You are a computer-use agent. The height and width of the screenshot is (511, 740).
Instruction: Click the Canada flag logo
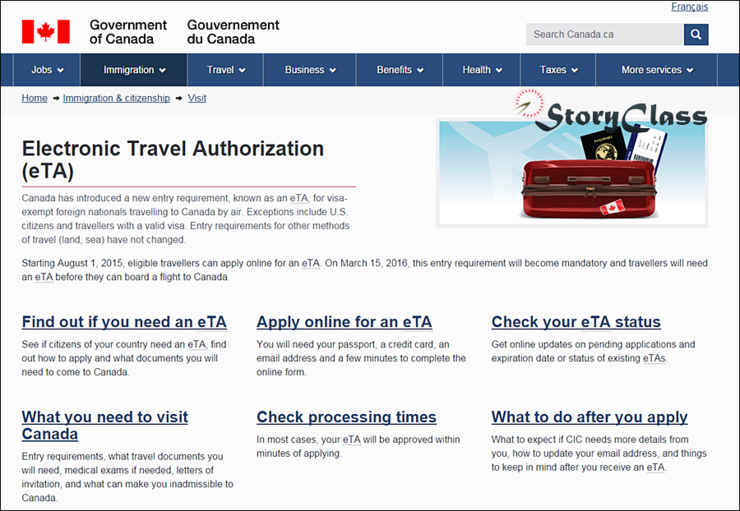click(46, 32)
